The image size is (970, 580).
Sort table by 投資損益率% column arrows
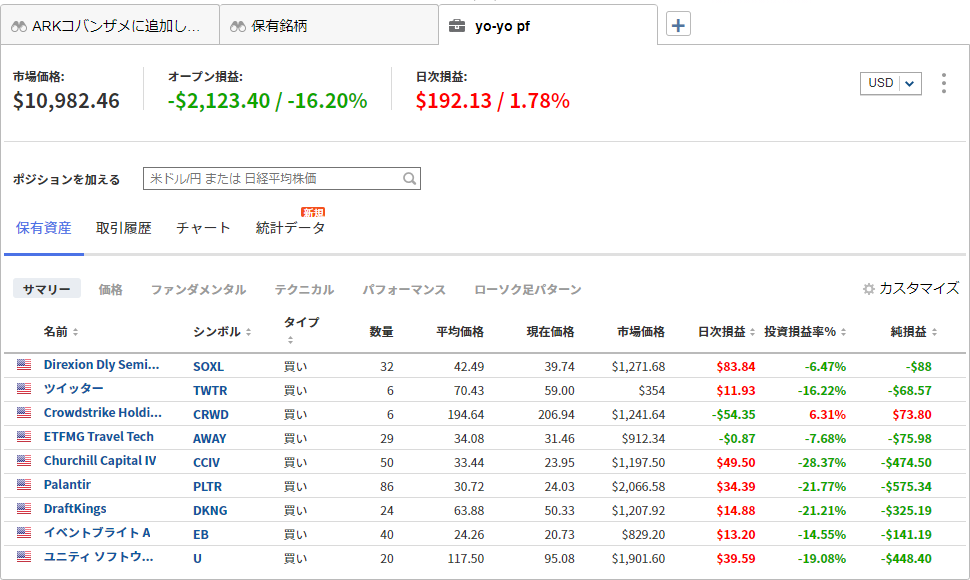point(843,332)
